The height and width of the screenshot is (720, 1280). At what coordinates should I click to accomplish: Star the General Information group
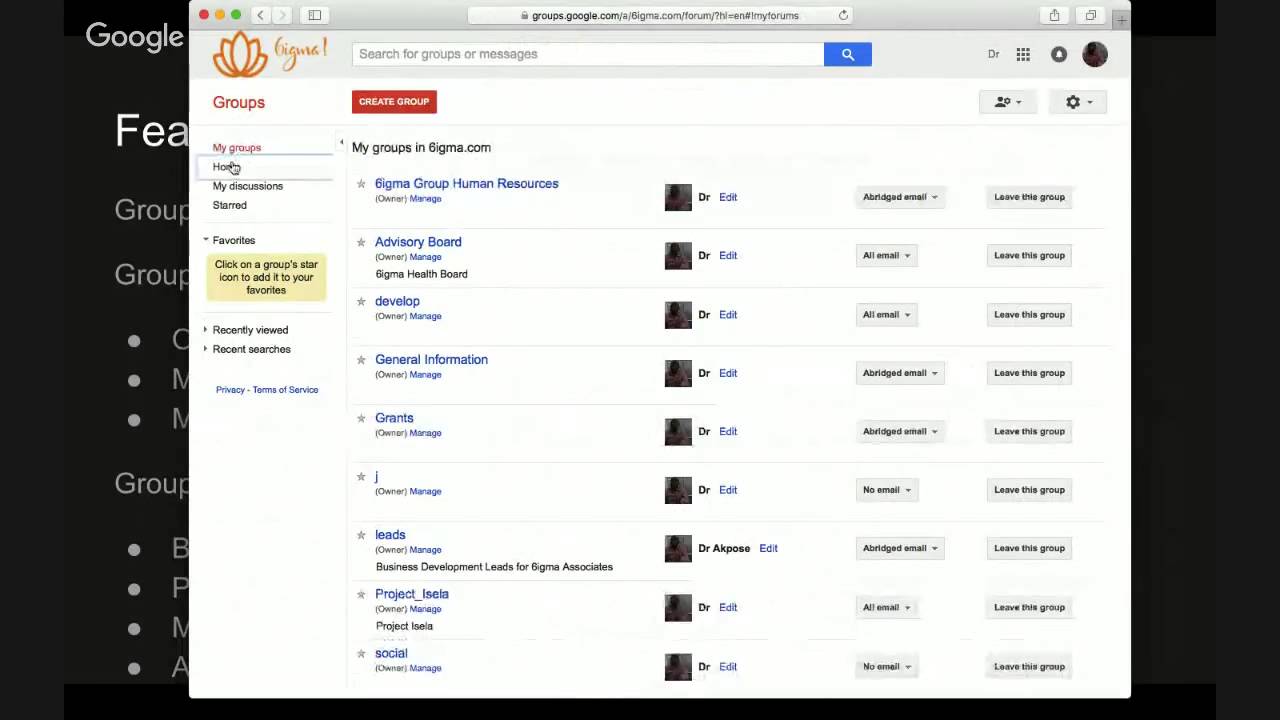pyautogui.click(x=361, y=360)
